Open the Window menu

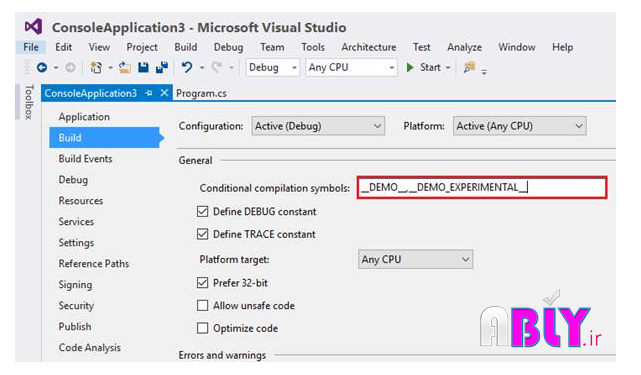pyautogui.click(x=516, y=47)
